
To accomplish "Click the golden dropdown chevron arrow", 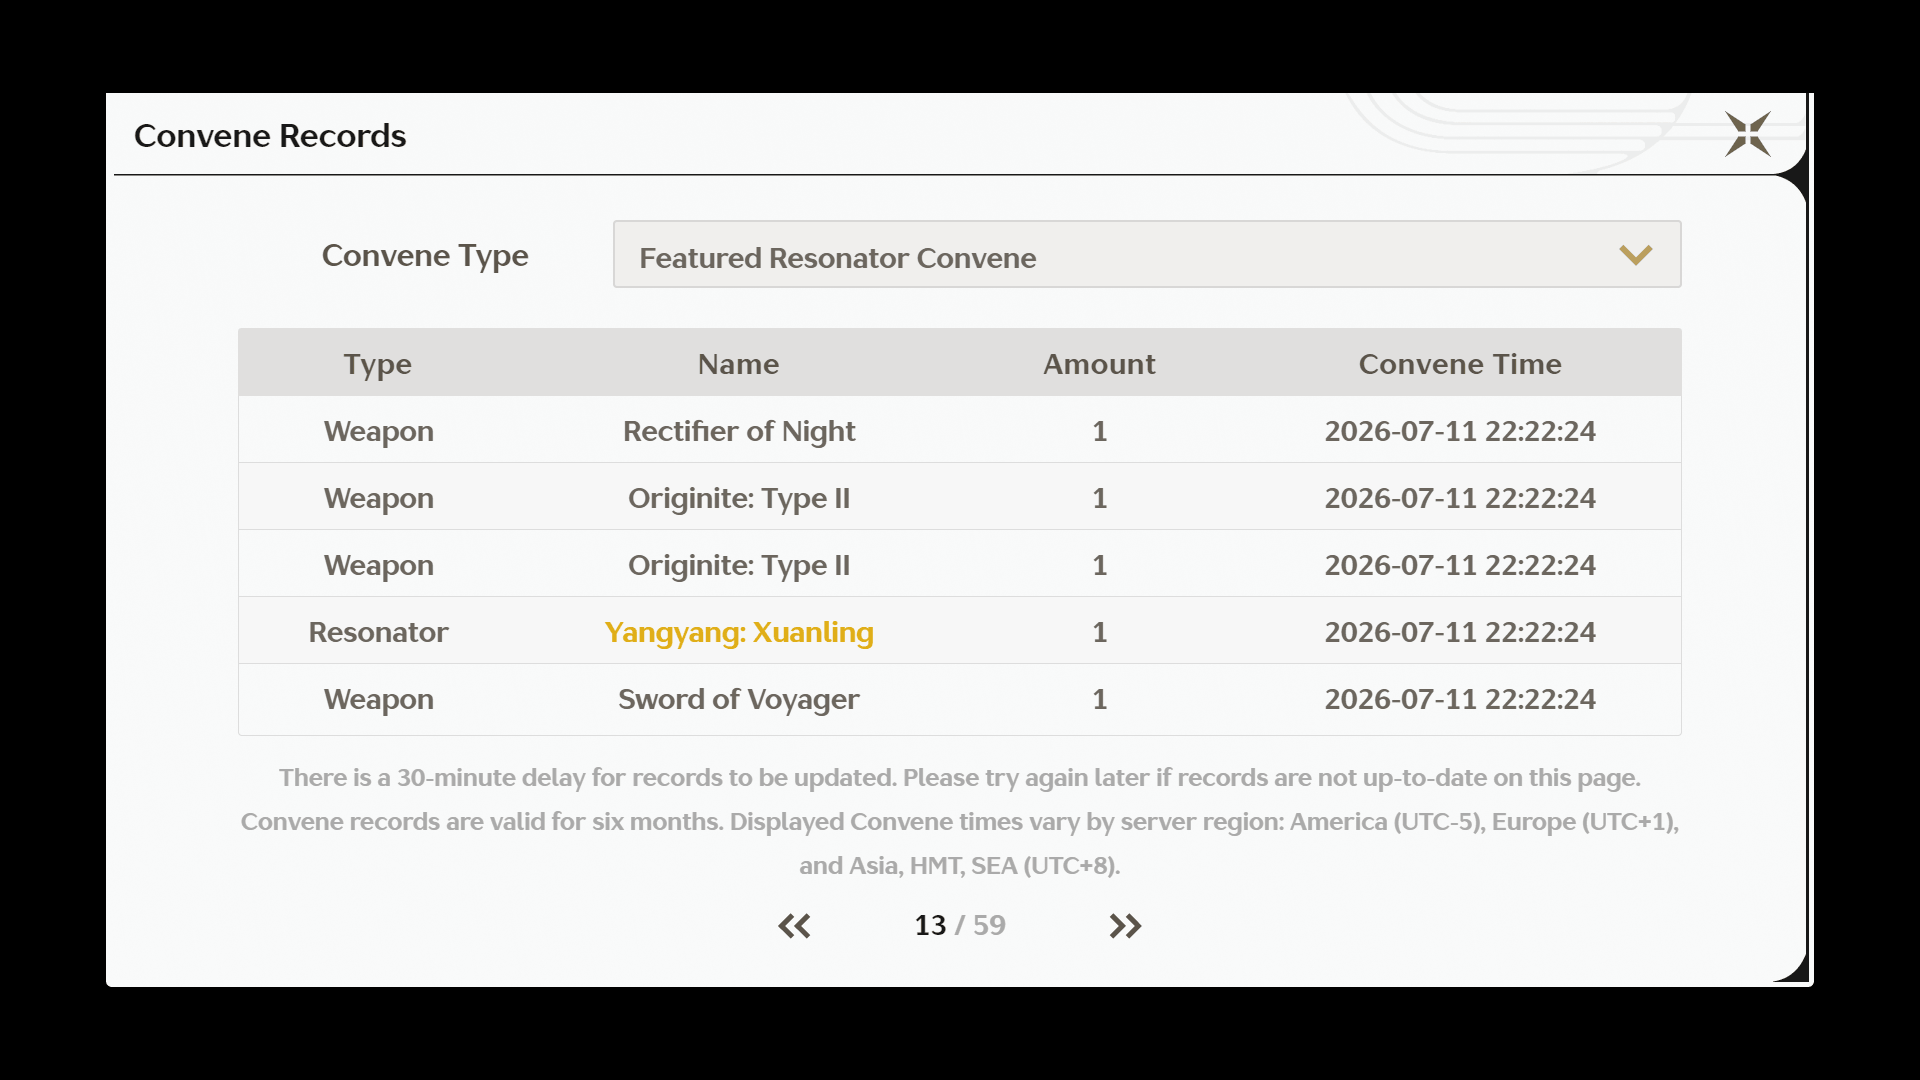I will 1635,255.
